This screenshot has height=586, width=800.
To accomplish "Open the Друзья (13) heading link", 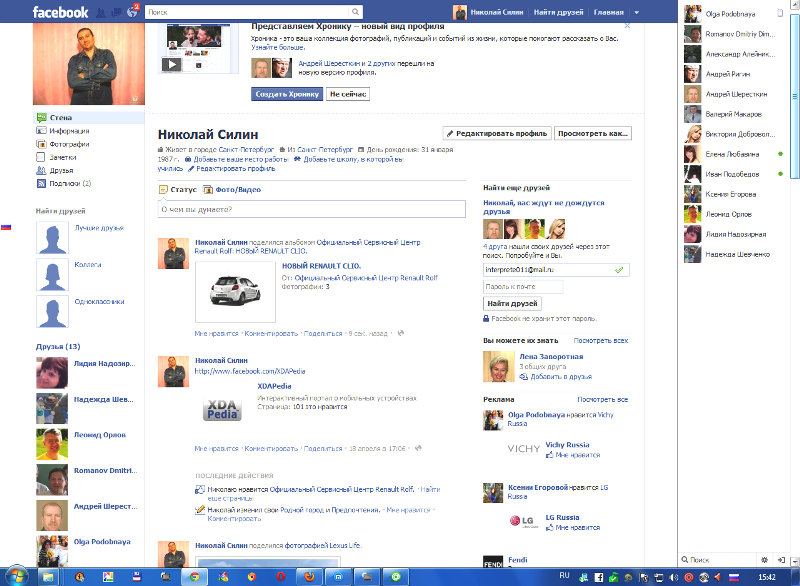I will click(58, 347).
